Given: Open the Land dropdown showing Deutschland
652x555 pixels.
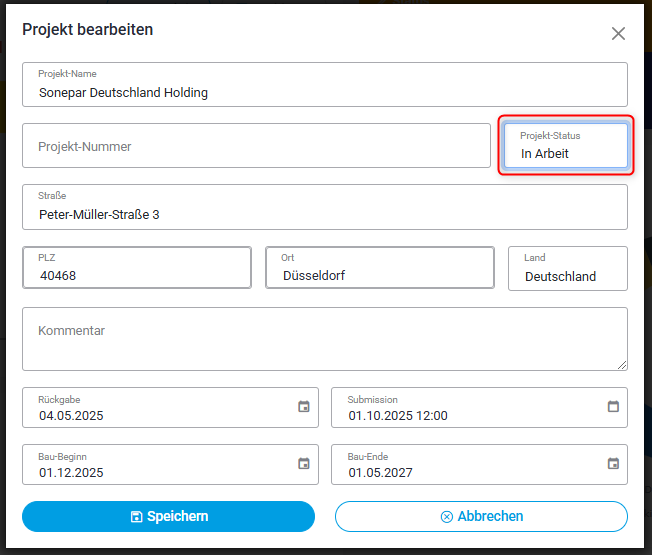Looking at the screenshot, I should point(568,268).
